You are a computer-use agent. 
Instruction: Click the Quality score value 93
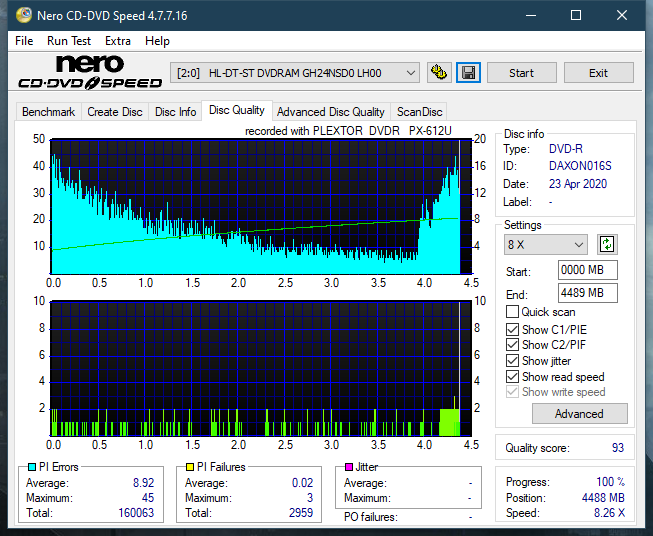618,448
